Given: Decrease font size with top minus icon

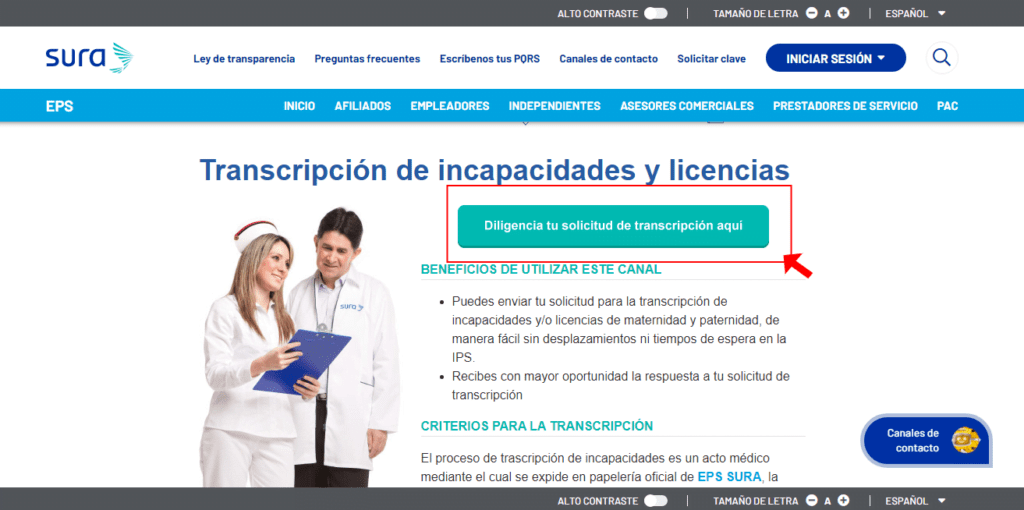Looking at the screenshot, I should click(812, 13).
